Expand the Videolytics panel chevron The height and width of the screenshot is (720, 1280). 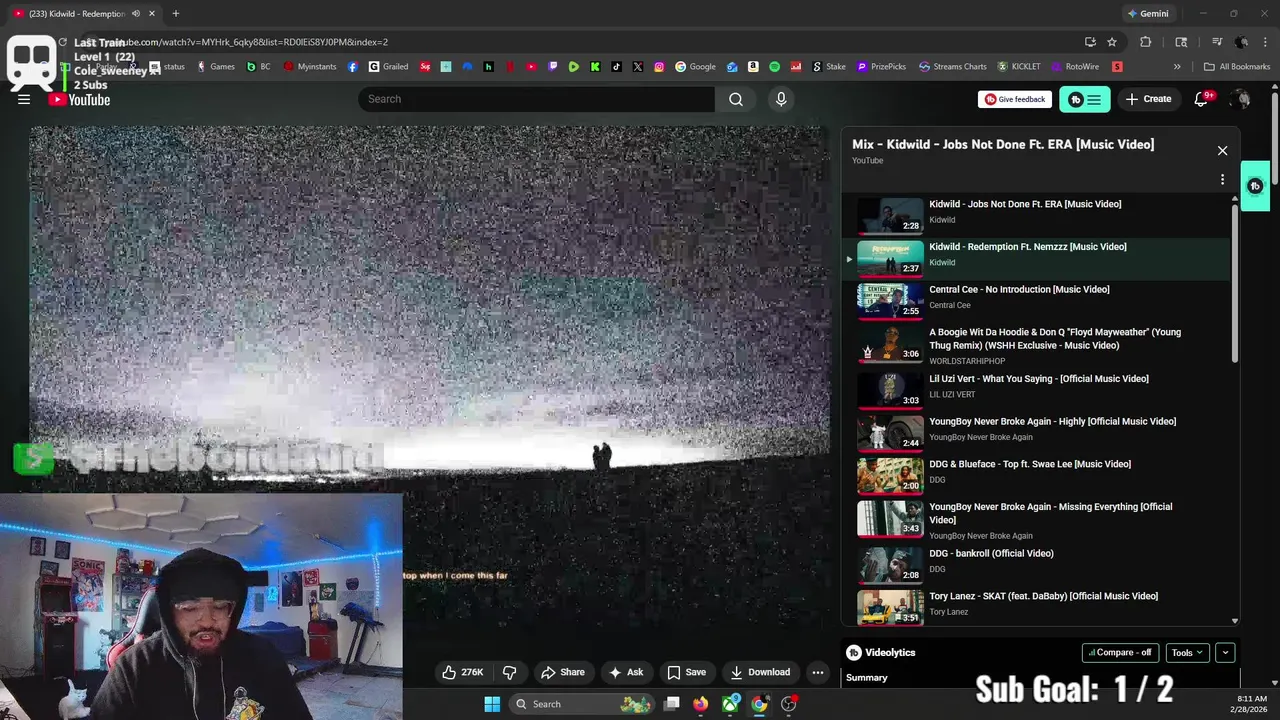pos(1225,652)
